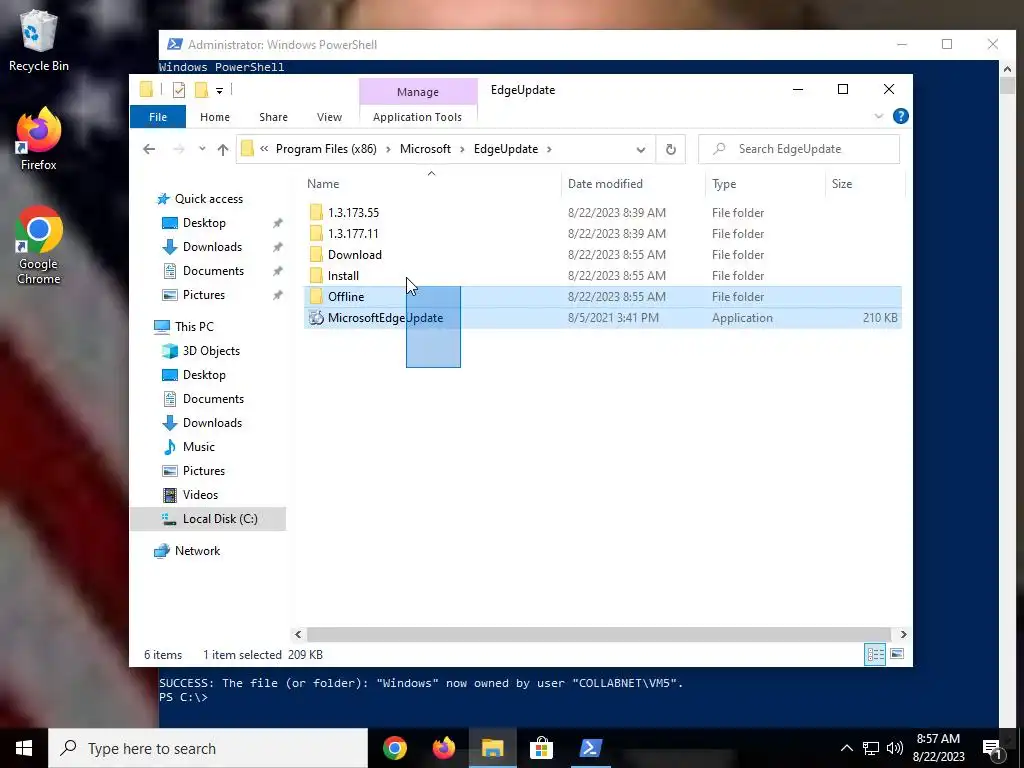
Task: Open pinned Documents under Quick access
Action: tap(213, 271)
